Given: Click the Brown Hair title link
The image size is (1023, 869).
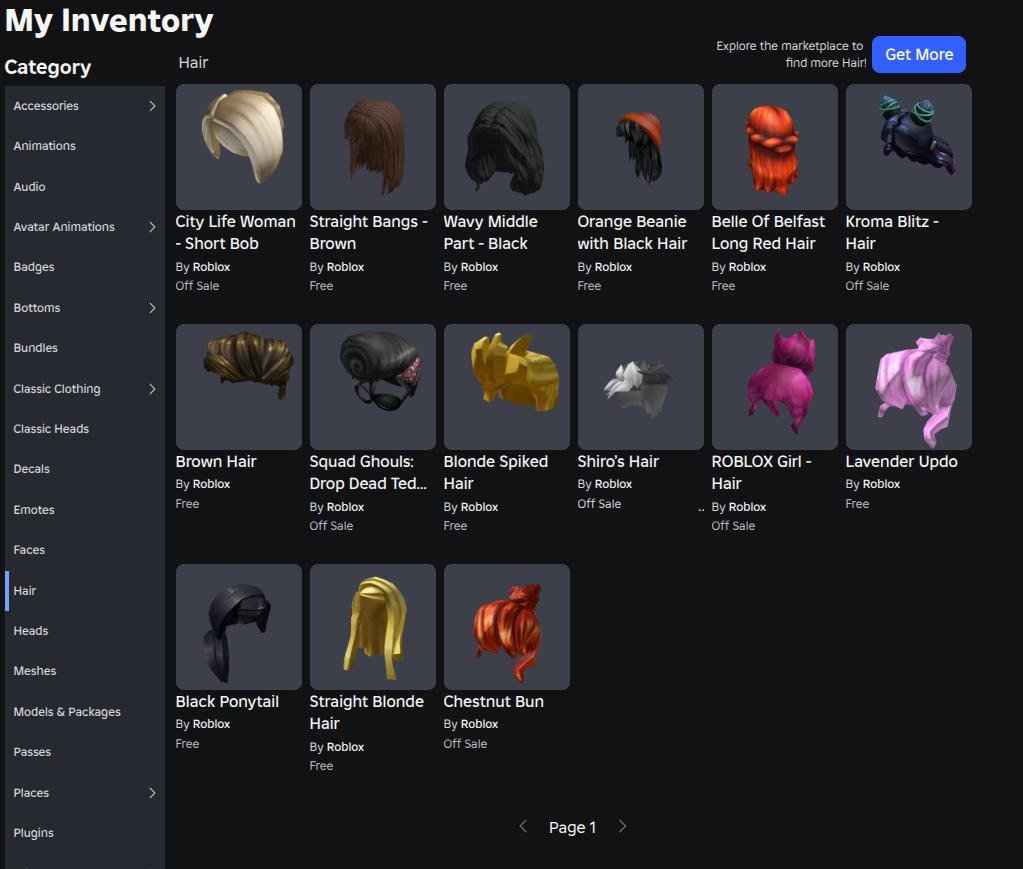Looking at the screenshot, I should click(x=216, y=461).
